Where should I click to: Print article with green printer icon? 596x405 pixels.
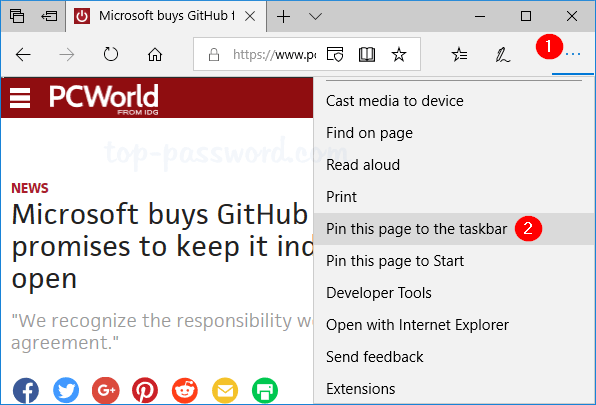coord(265,391)
